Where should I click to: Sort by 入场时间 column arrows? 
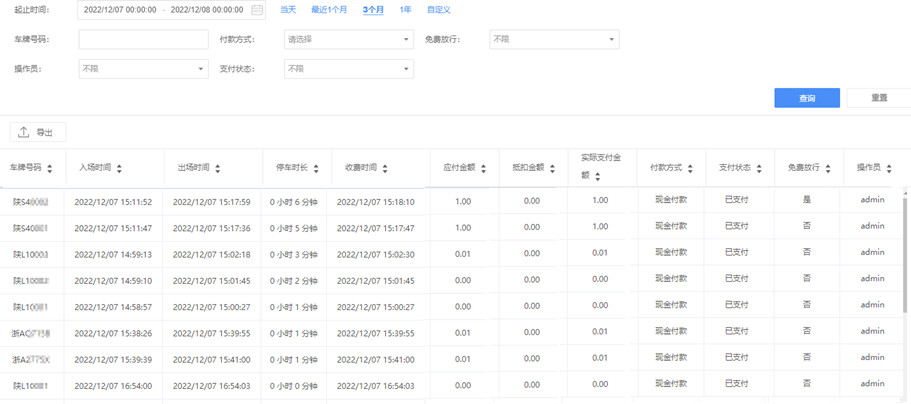pos(119,169)
